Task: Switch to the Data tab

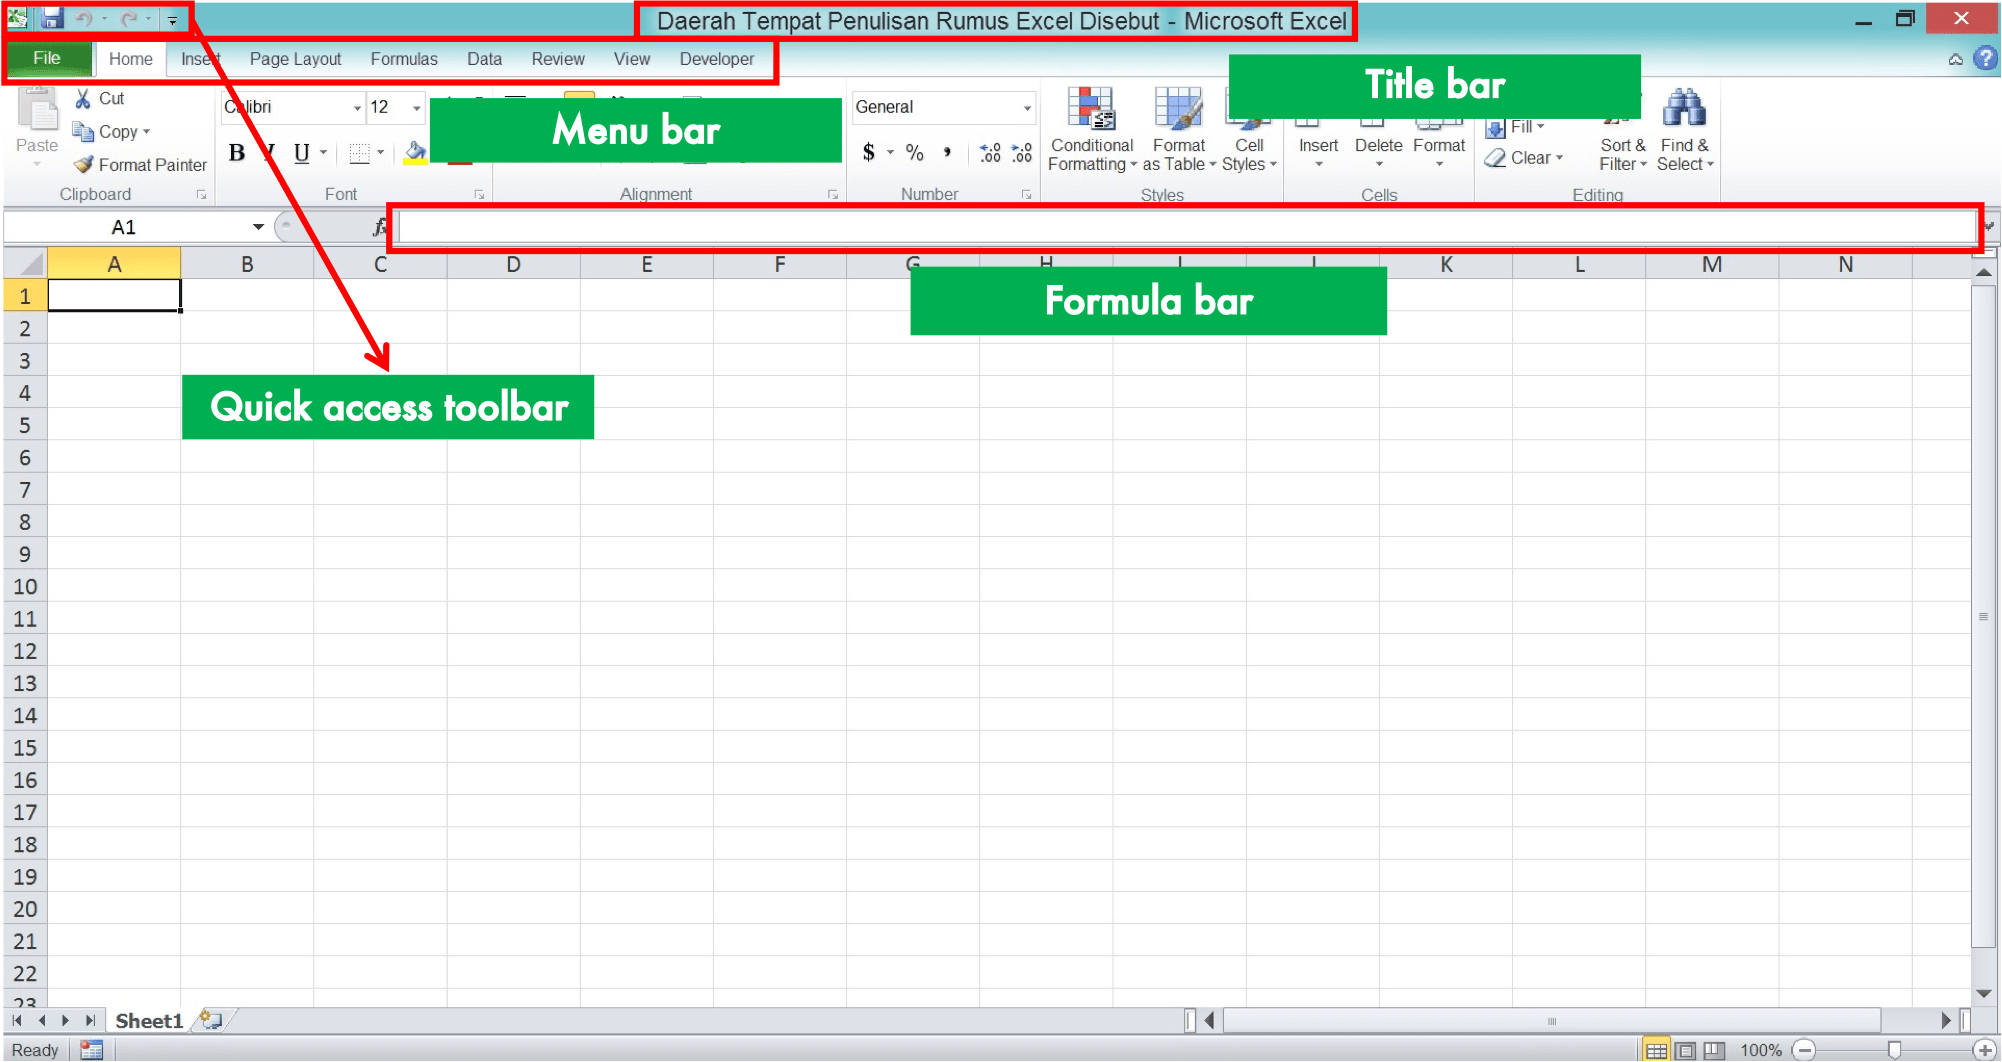Action: [x=484, y=59]
